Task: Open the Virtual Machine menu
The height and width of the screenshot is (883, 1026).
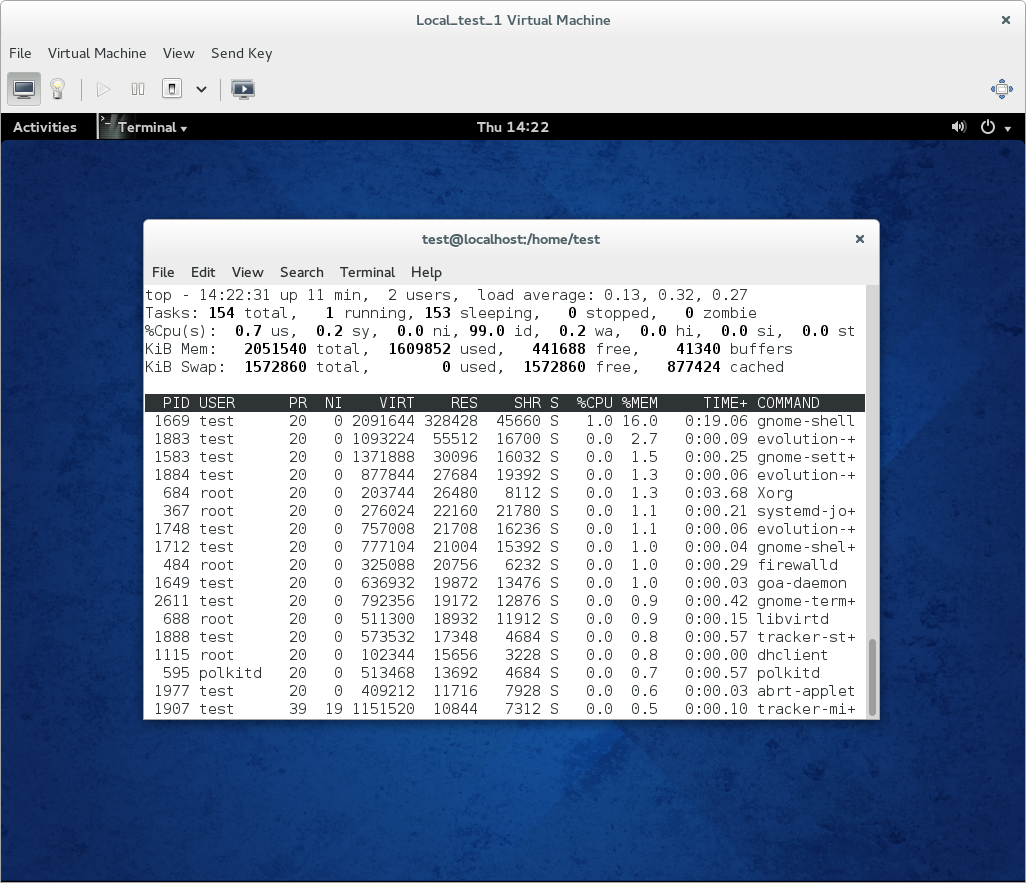Action: pyautogui.click(x=97, y=53)
